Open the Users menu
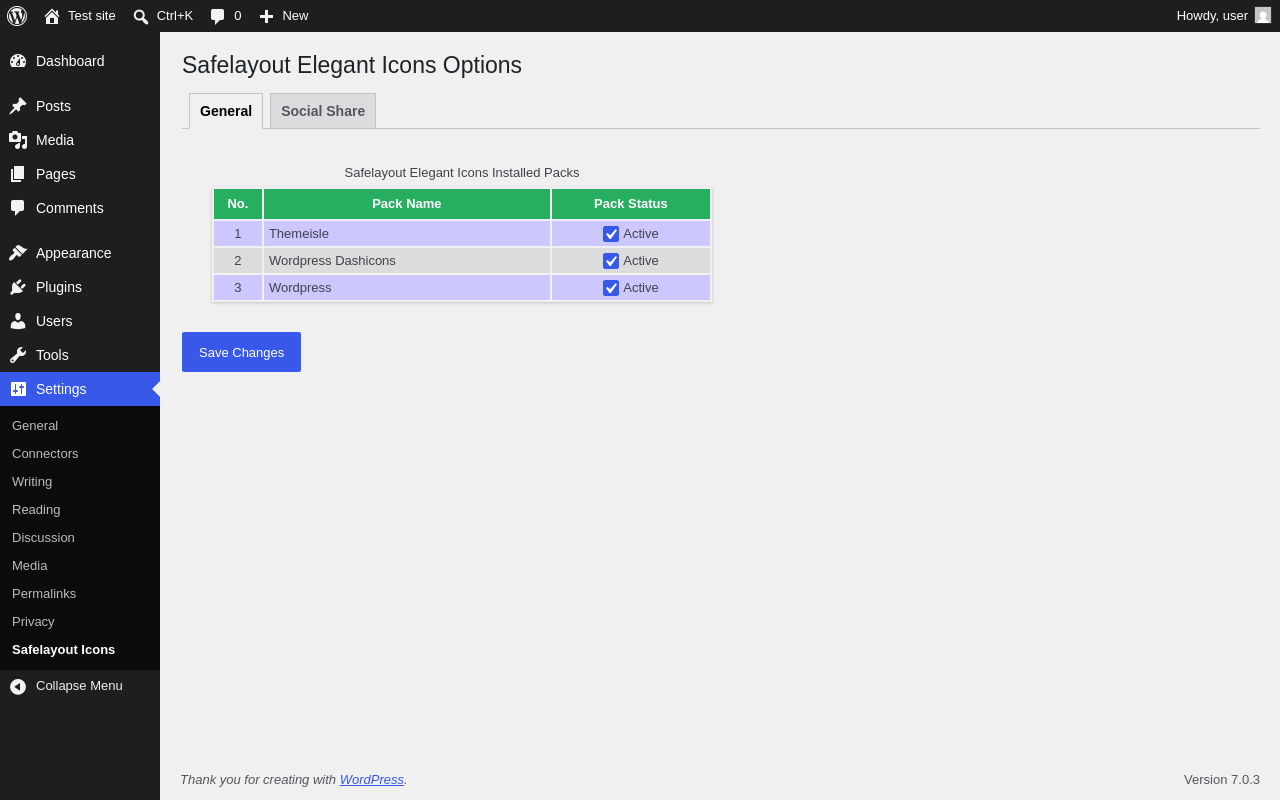This screenshot has width=1280, height=800. [x=80, y=321]
